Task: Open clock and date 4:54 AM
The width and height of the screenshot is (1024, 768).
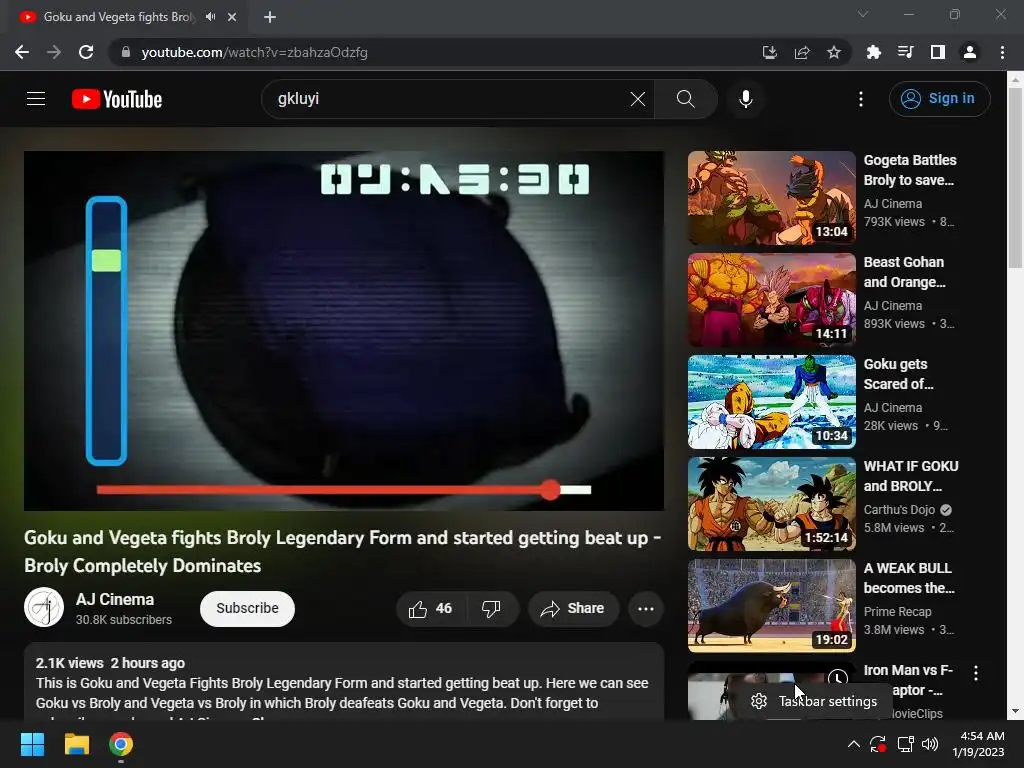Action: [x=978, y=744]
